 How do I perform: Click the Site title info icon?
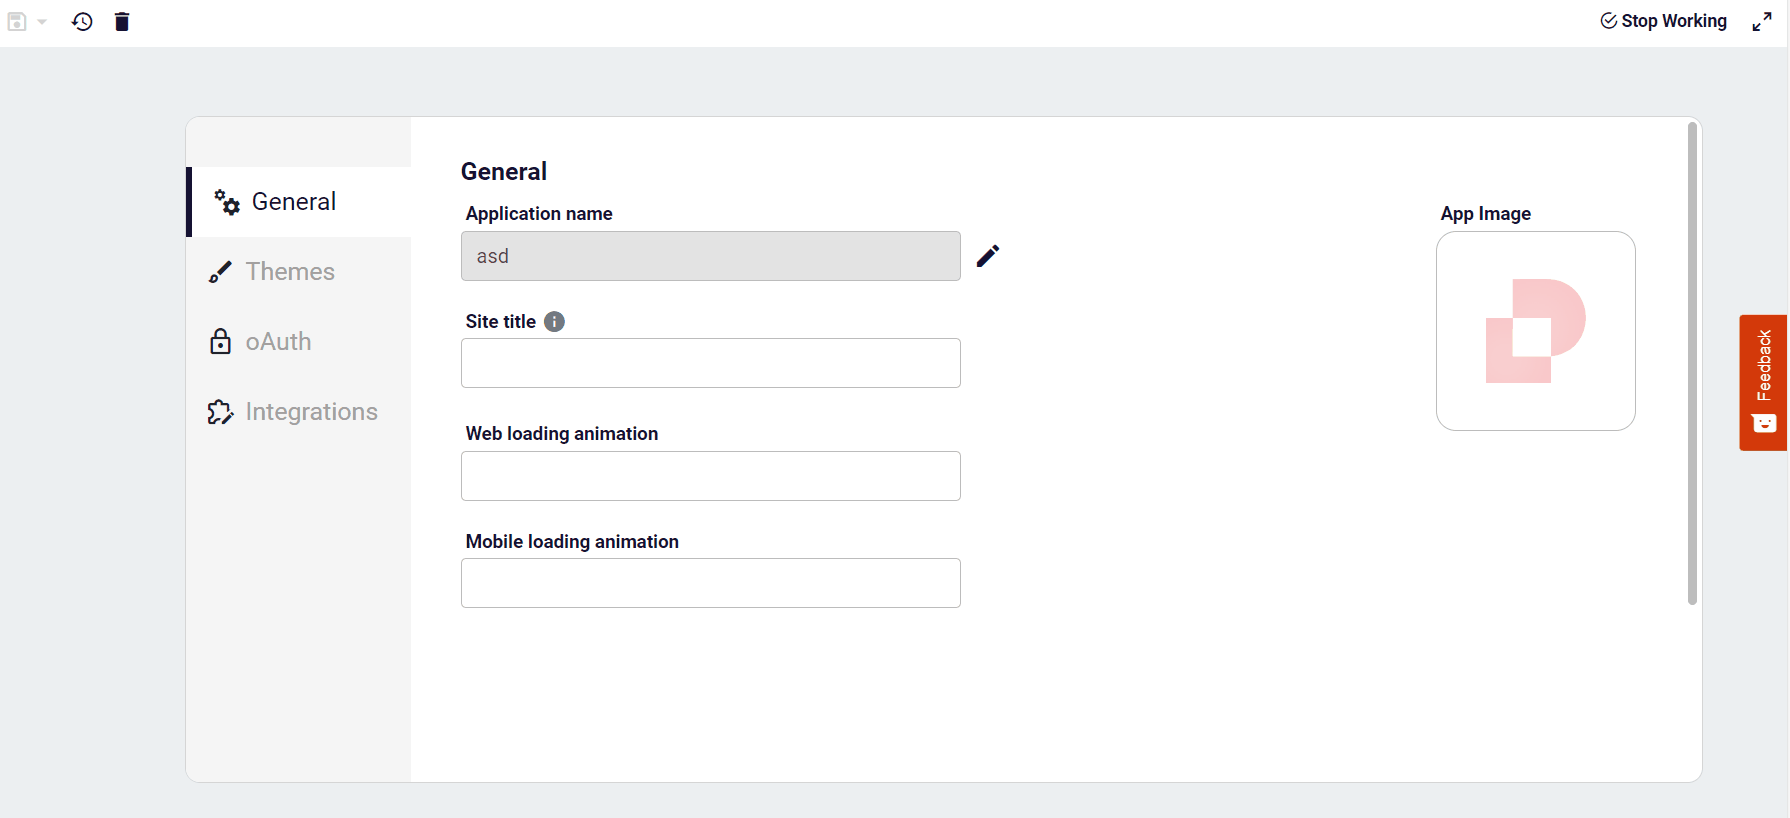pos(554,321)
